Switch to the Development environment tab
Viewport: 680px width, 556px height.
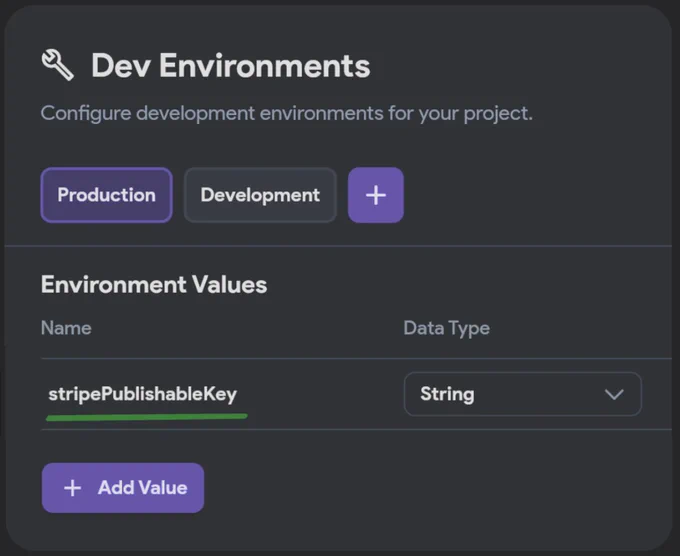(x=260, y=195)
